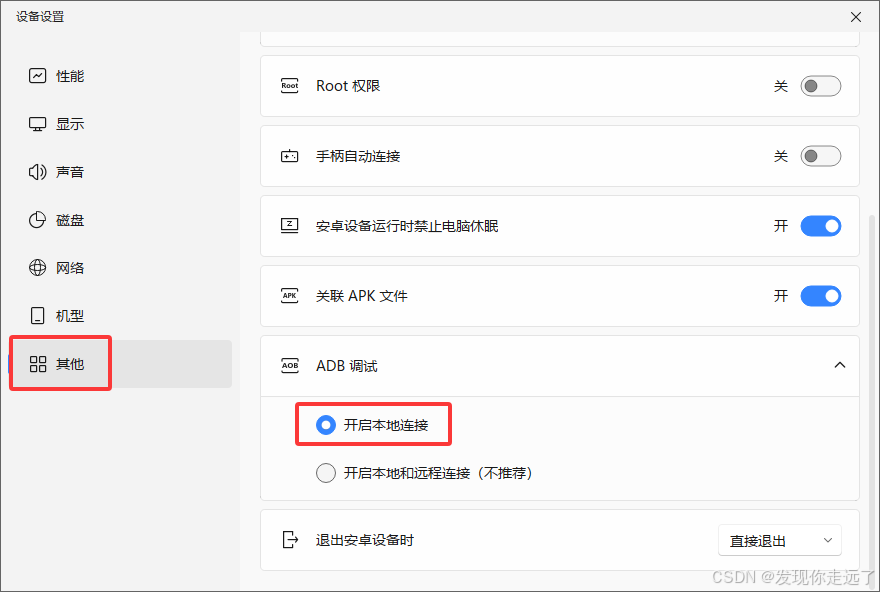Disable the 安卓设备运行时禁止电脑休眠 toggle

coord(821,226)
